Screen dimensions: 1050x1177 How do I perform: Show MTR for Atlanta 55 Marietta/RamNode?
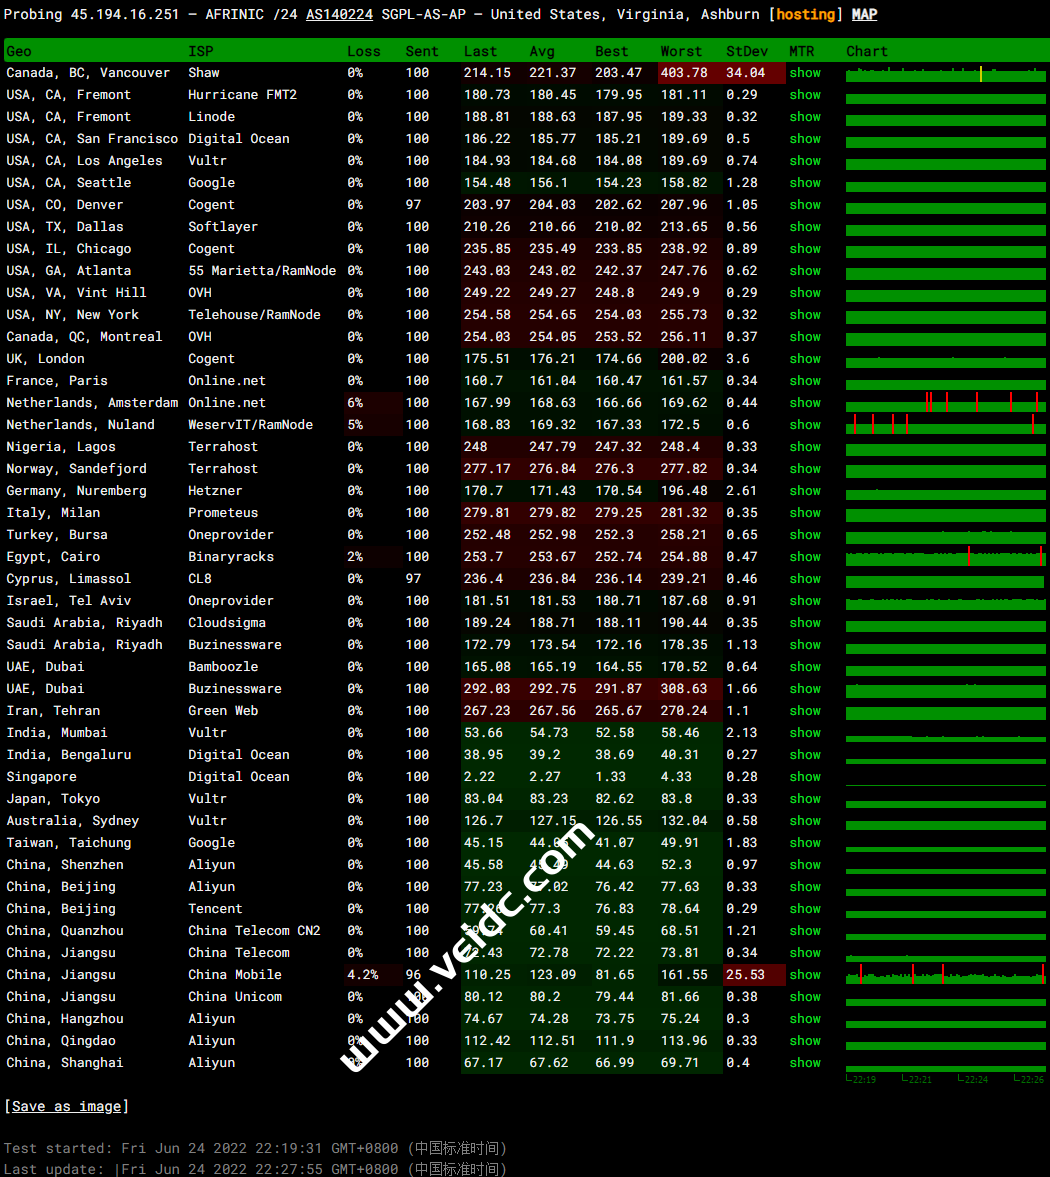[805, 271]
